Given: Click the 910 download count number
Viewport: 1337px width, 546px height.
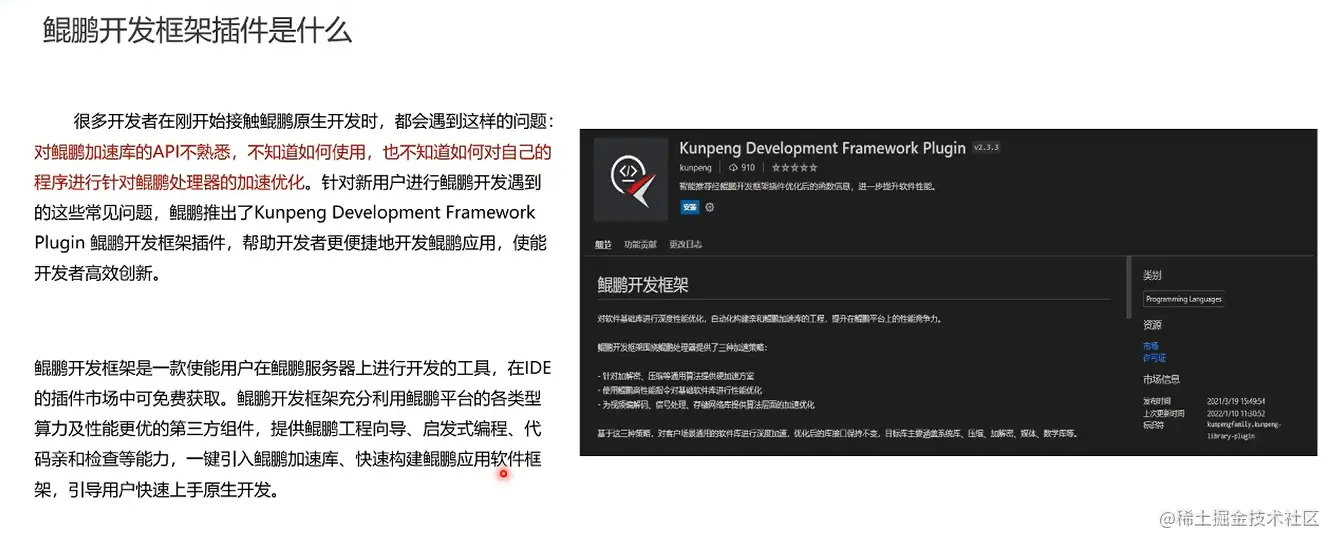Looking at the screenshot, I should (748, 168).
